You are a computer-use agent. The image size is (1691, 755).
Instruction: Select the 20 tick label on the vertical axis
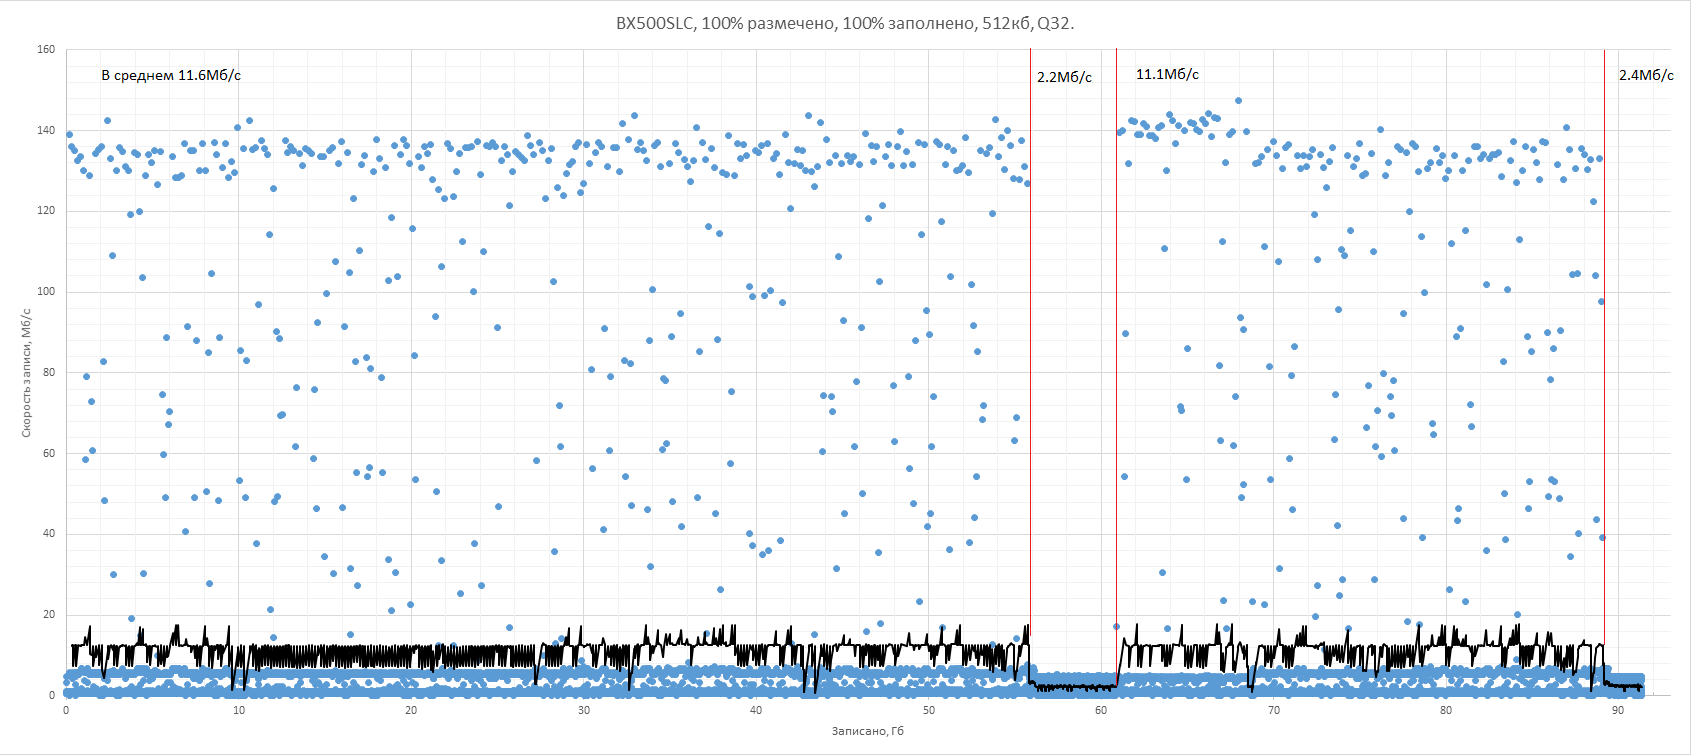click(x=49, y=615)
